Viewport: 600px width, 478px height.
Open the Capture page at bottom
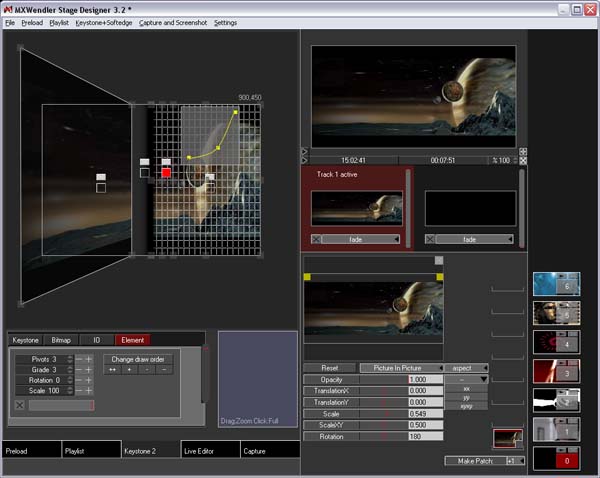[270, 450]
